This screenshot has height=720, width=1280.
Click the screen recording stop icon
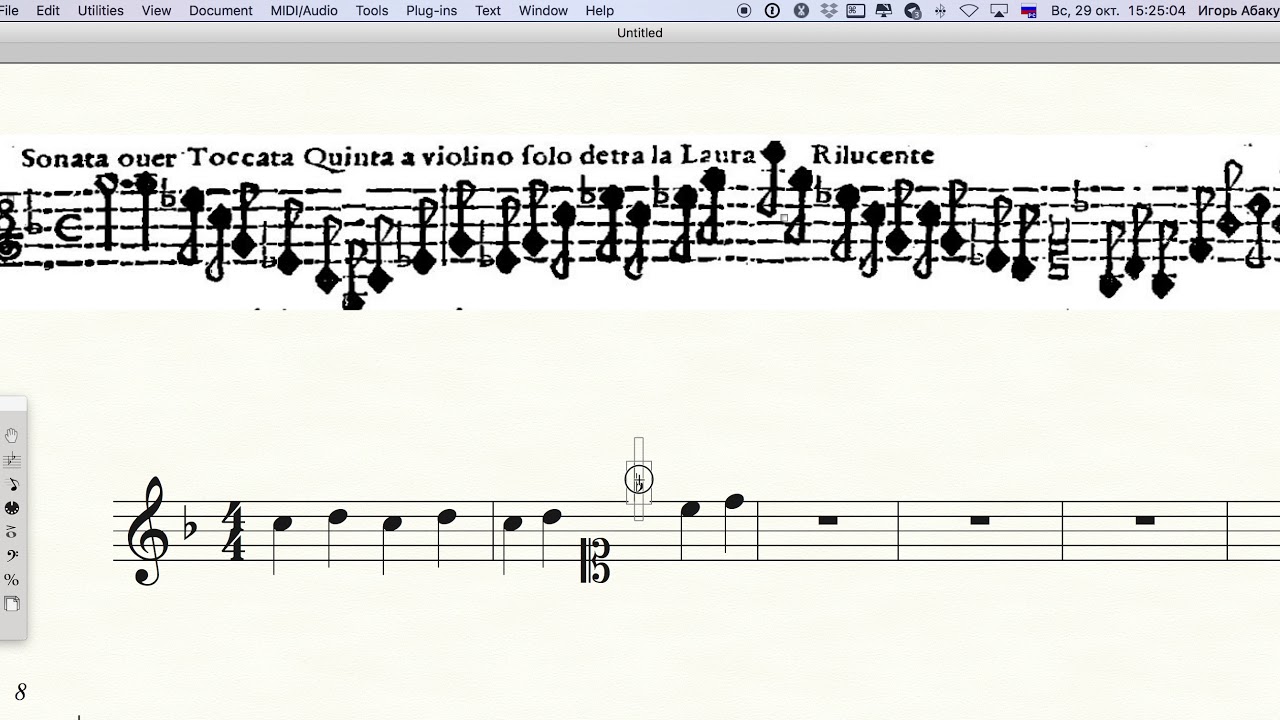744,11
